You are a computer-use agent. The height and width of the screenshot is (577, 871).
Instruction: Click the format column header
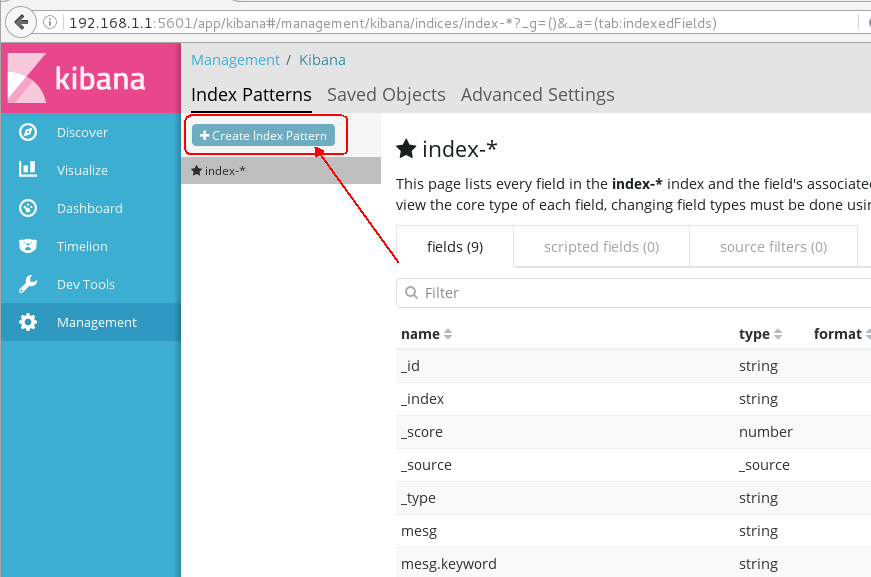coord(837,334)
